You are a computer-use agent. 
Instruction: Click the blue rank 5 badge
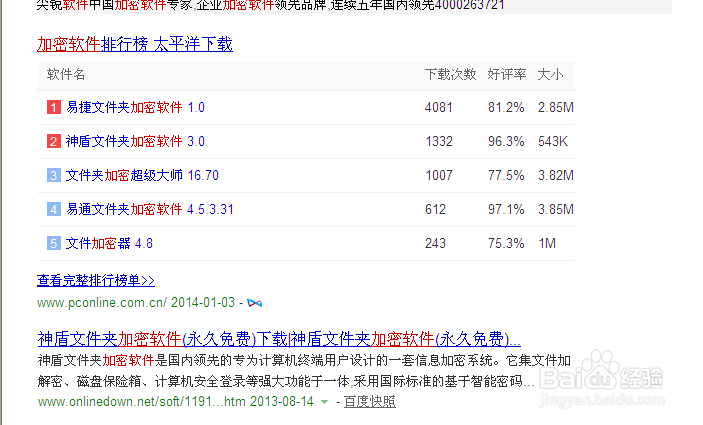[54, 243]
